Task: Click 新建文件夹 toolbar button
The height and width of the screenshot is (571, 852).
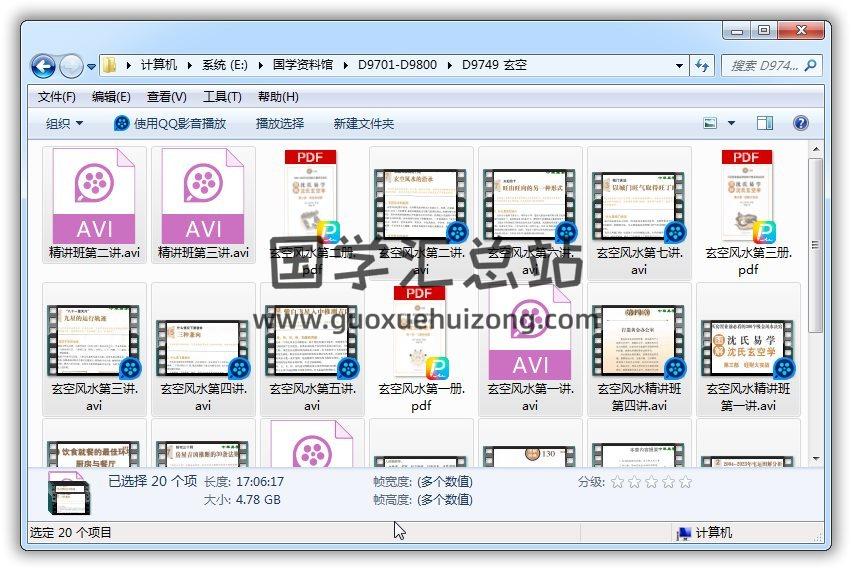Action: tap(364, 123)
